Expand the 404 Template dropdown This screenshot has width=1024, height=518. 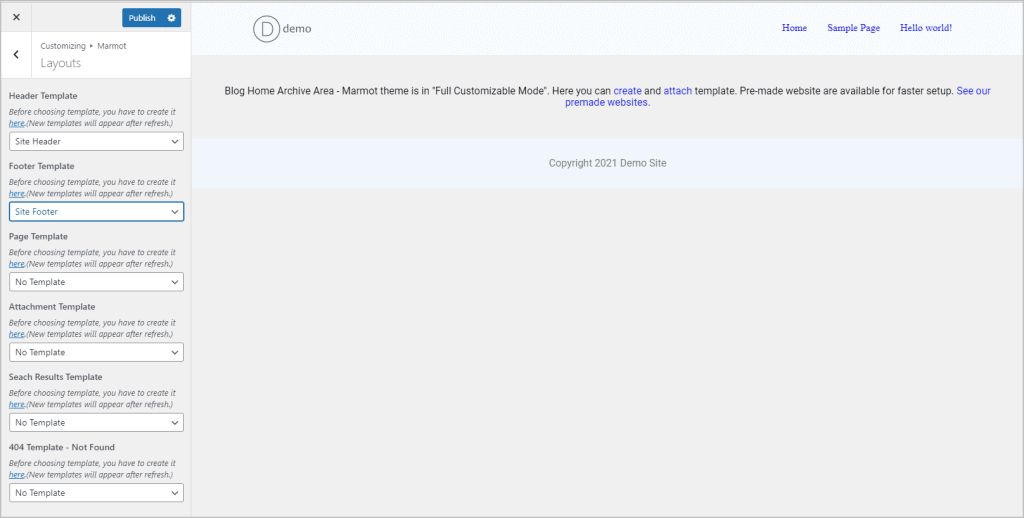click(x=96, y=493)
